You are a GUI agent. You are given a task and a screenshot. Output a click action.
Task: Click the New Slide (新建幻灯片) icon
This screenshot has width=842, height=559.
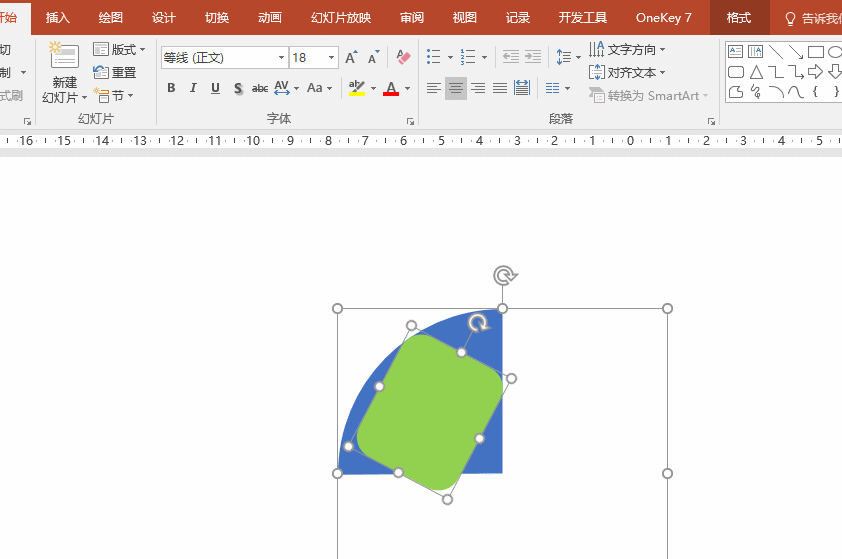pos(64,58)
